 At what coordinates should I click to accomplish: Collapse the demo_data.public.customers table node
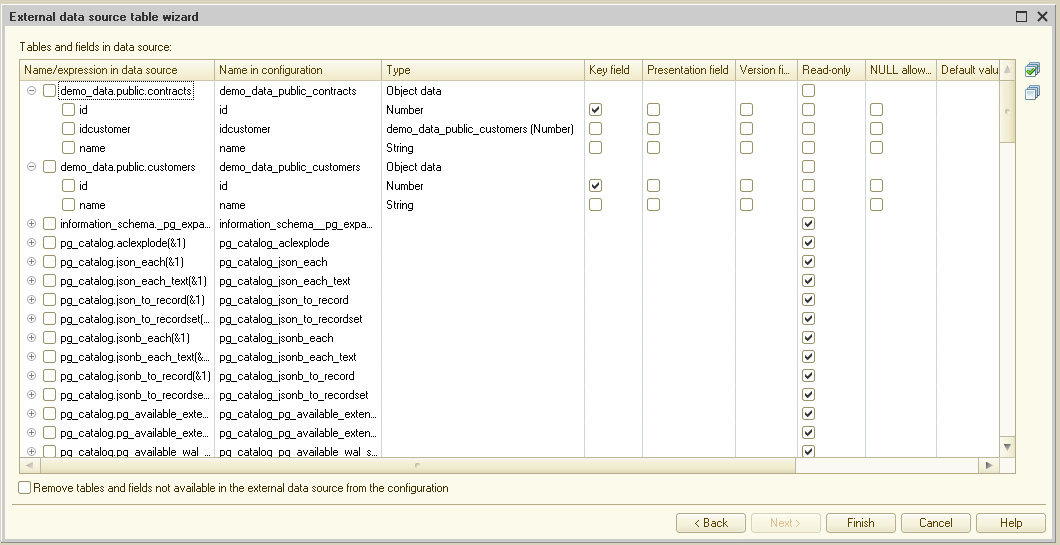tap(31, 167)
